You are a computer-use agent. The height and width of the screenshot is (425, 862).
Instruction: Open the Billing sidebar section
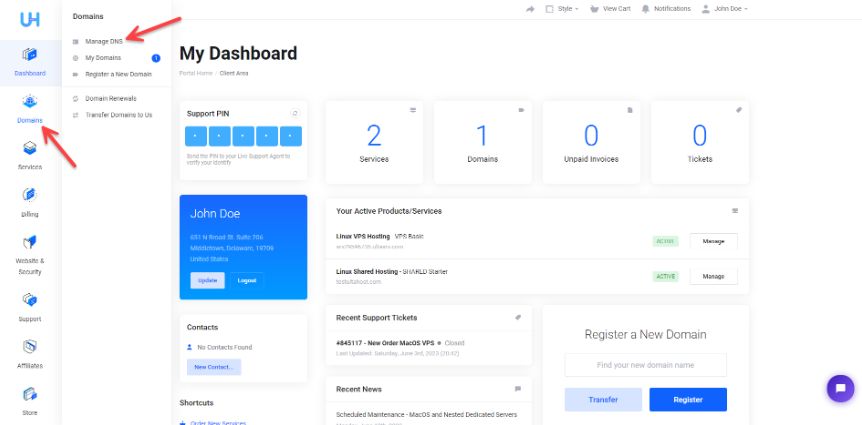pos(30,203)
